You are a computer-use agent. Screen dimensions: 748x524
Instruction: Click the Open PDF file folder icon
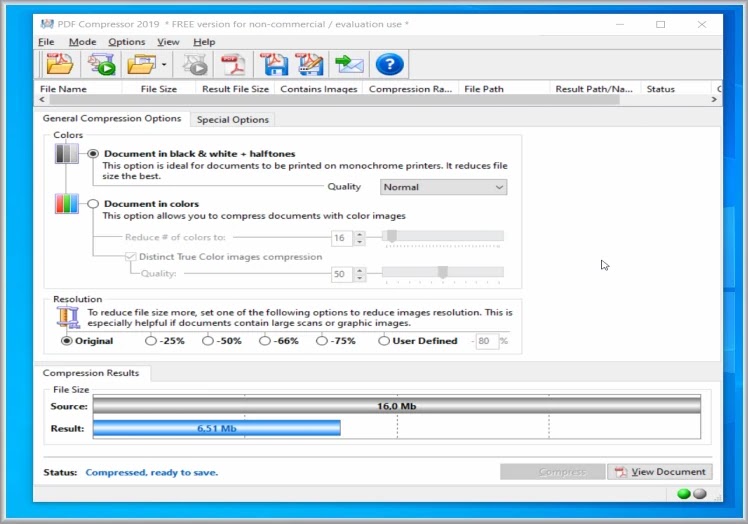[x=60, y=64]
